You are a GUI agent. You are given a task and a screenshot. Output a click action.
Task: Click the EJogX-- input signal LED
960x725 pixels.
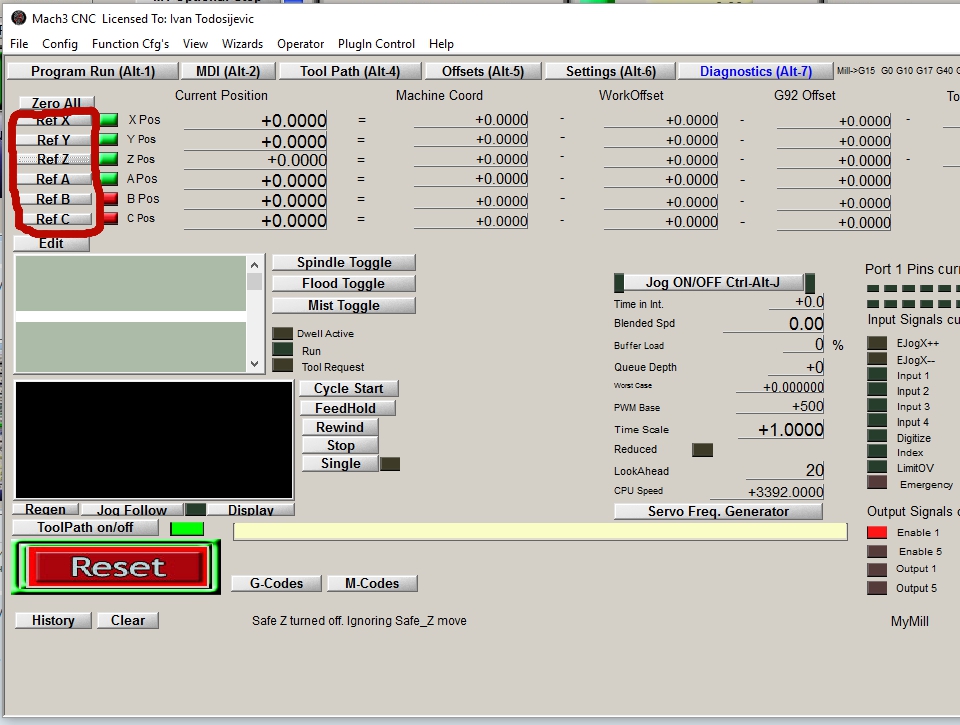tap(877, 359)
